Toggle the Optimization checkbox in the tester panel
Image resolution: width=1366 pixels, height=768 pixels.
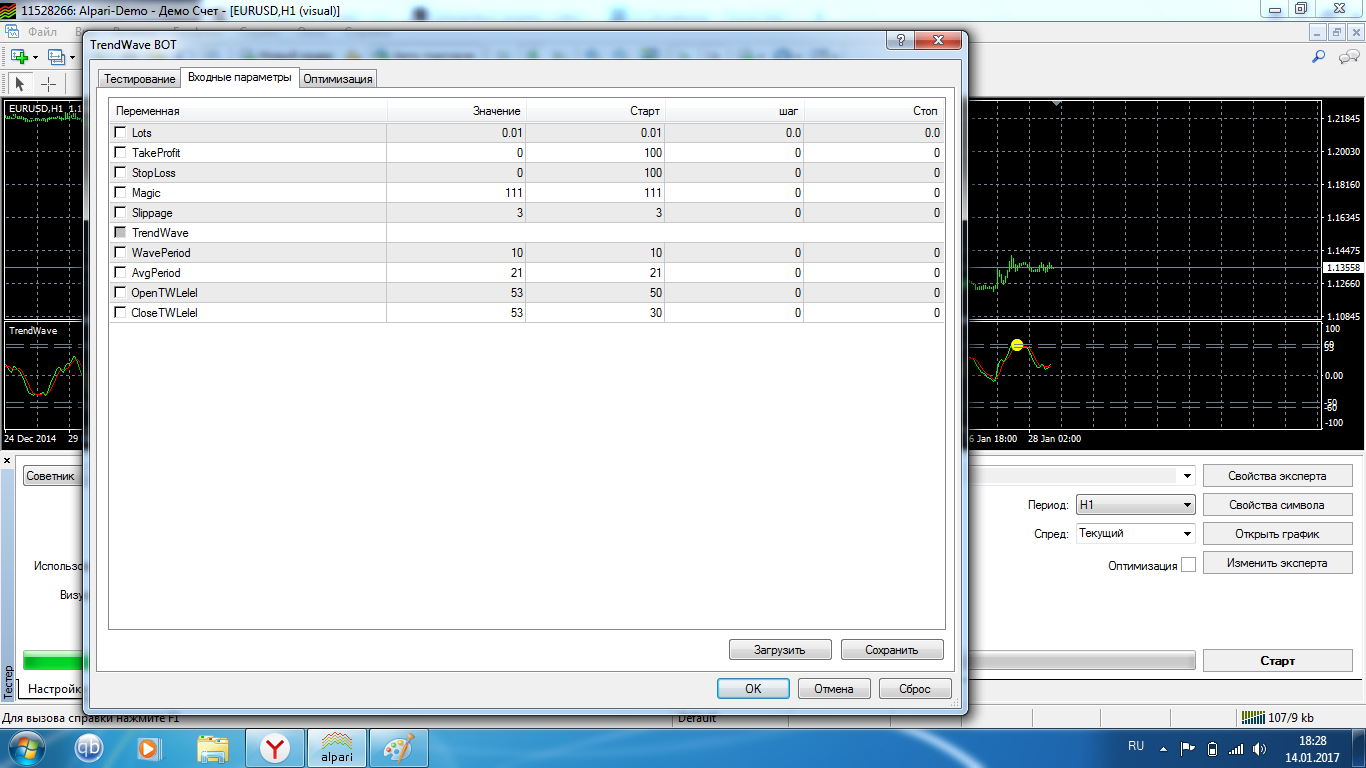(x=1188, y=565)
